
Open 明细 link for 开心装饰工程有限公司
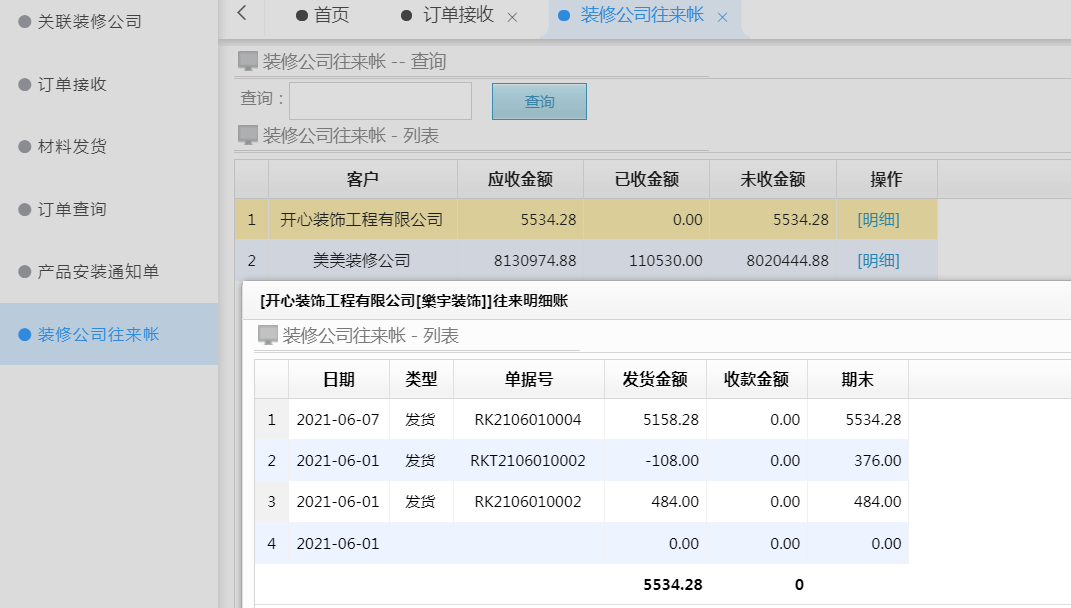878,220
